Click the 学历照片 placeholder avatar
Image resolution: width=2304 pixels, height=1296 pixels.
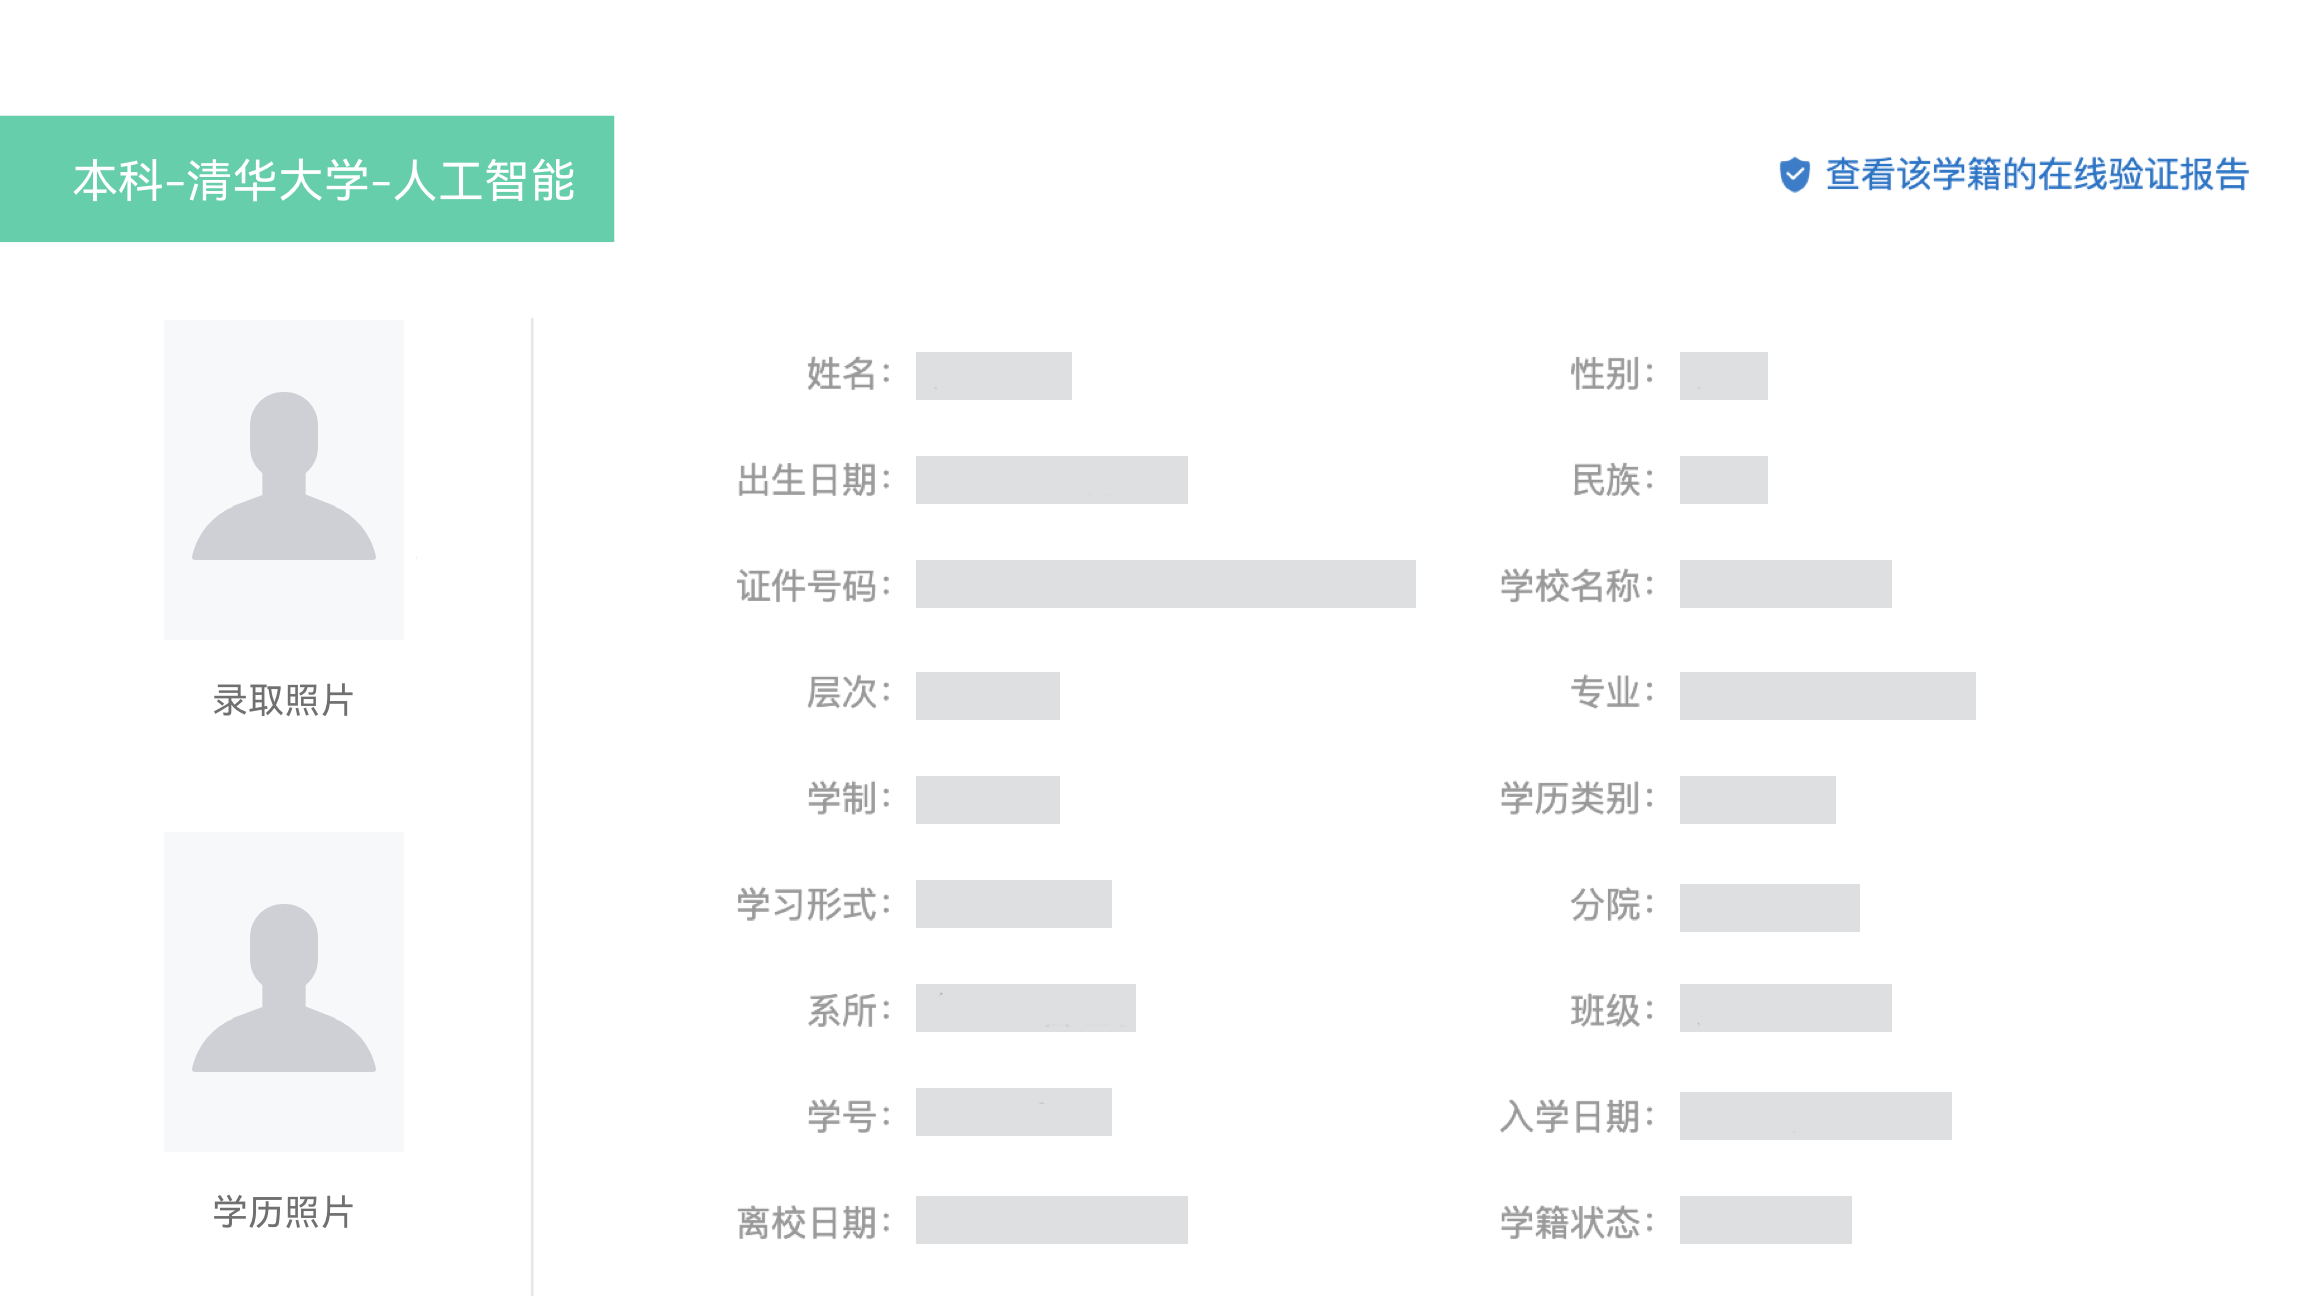(x=284, y=991)
